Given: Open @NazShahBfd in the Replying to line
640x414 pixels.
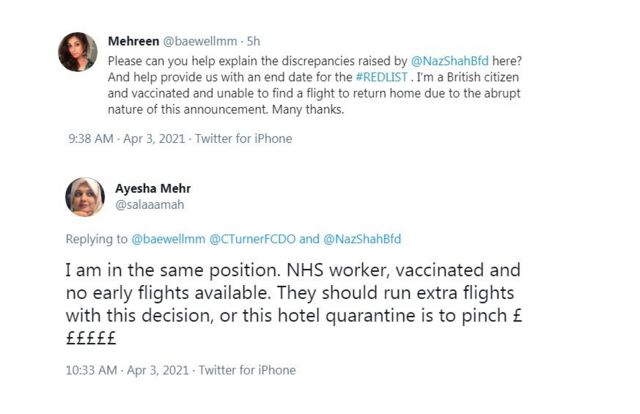Looking at the screenshot, I should (363, 238).
